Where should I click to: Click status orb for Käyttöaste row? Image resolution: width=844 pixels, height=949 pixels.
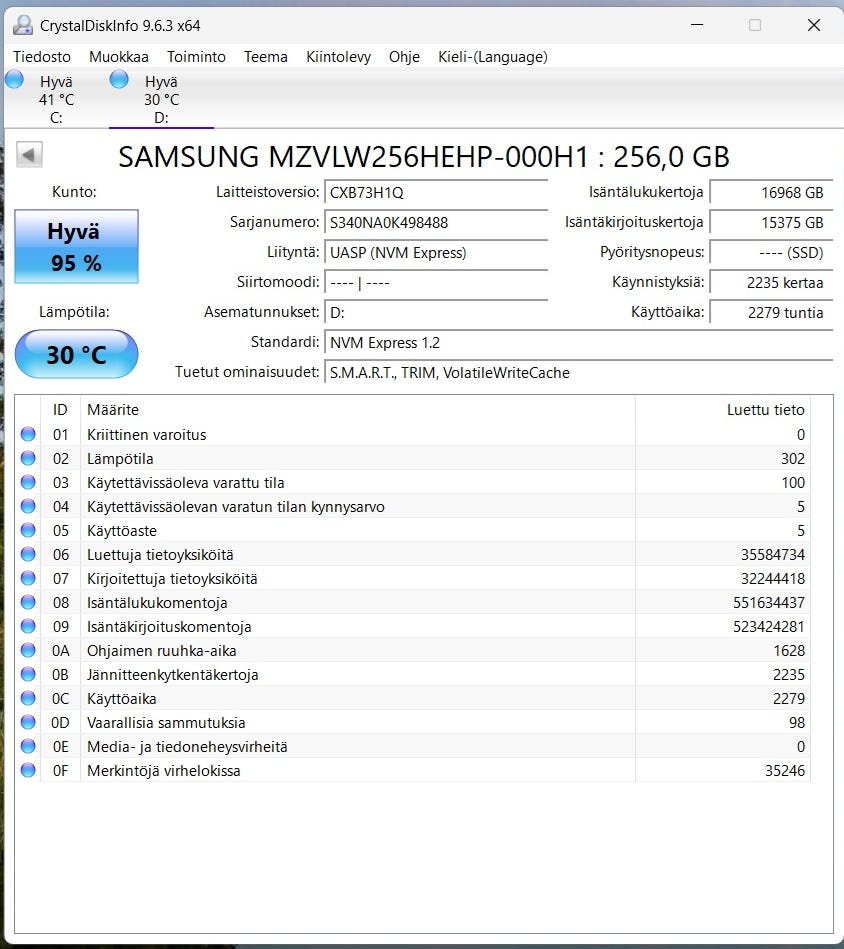point(28,530)
